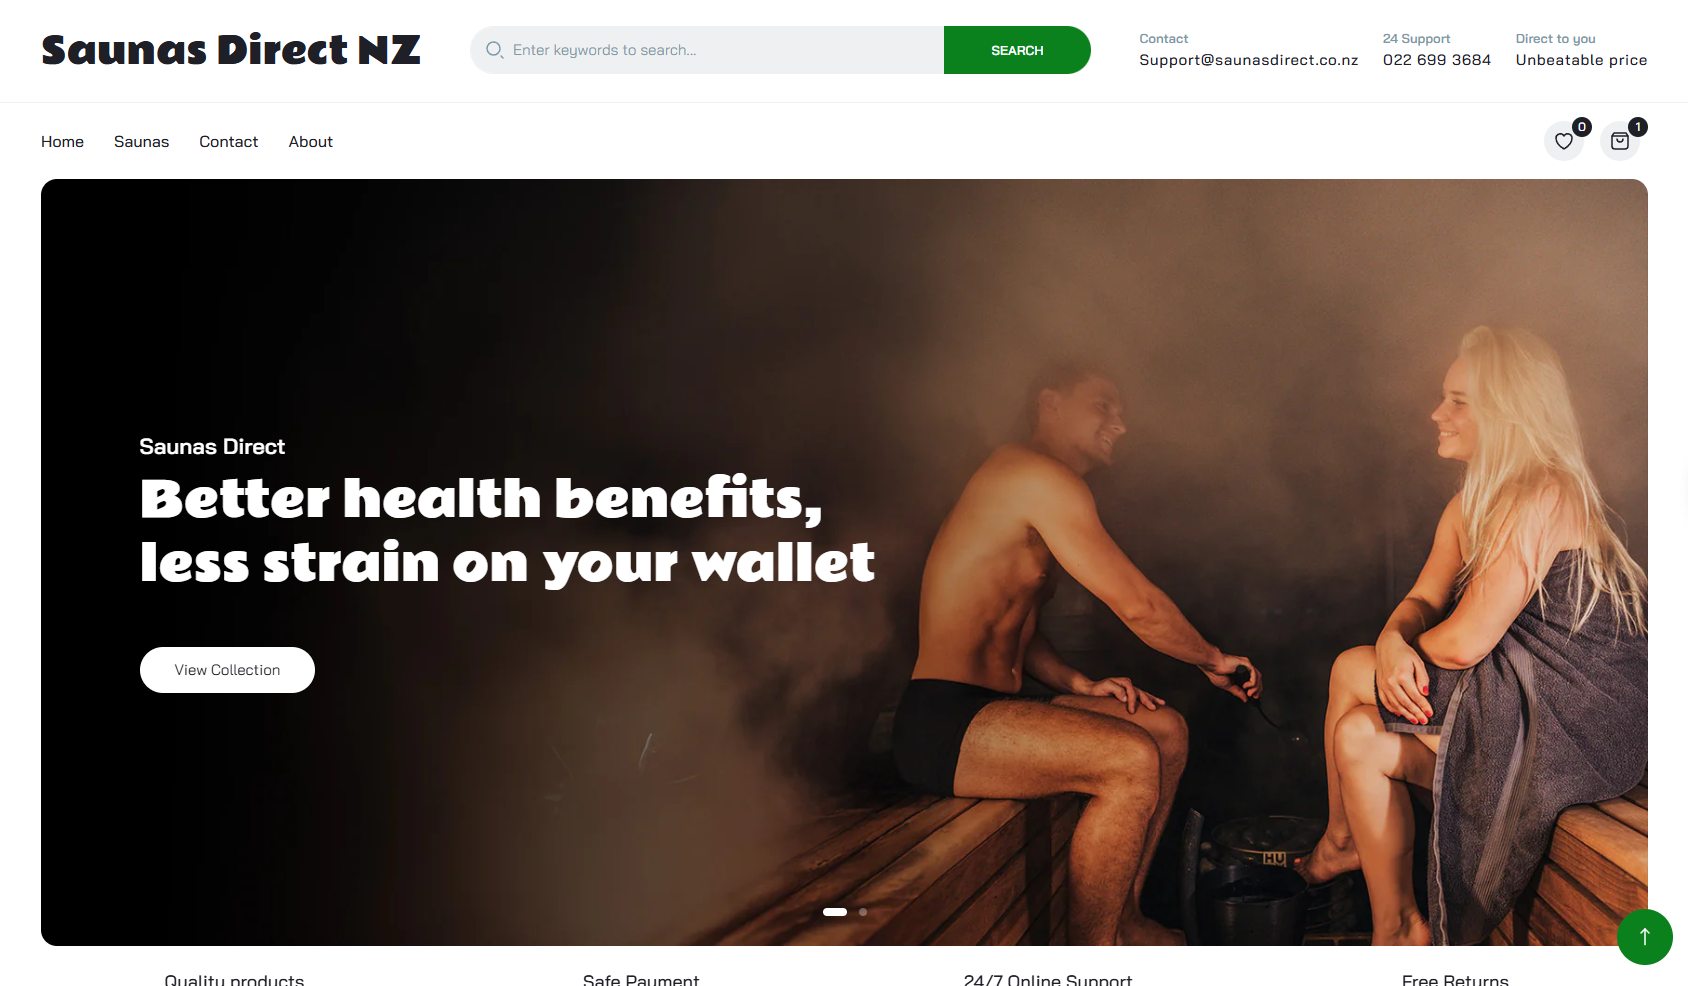
Task: Open the Saunas menu item
Action: [x=141, y=142]
